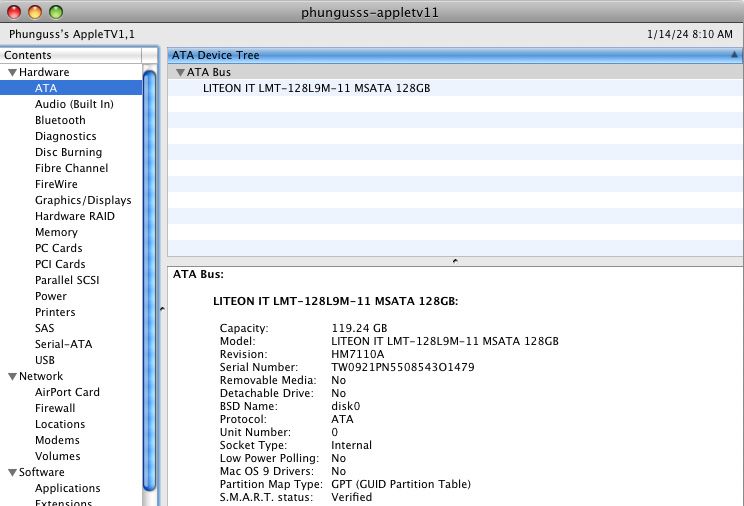
Task: Click the serial number TW0921PN55085430I479
Action: point(402,367)
